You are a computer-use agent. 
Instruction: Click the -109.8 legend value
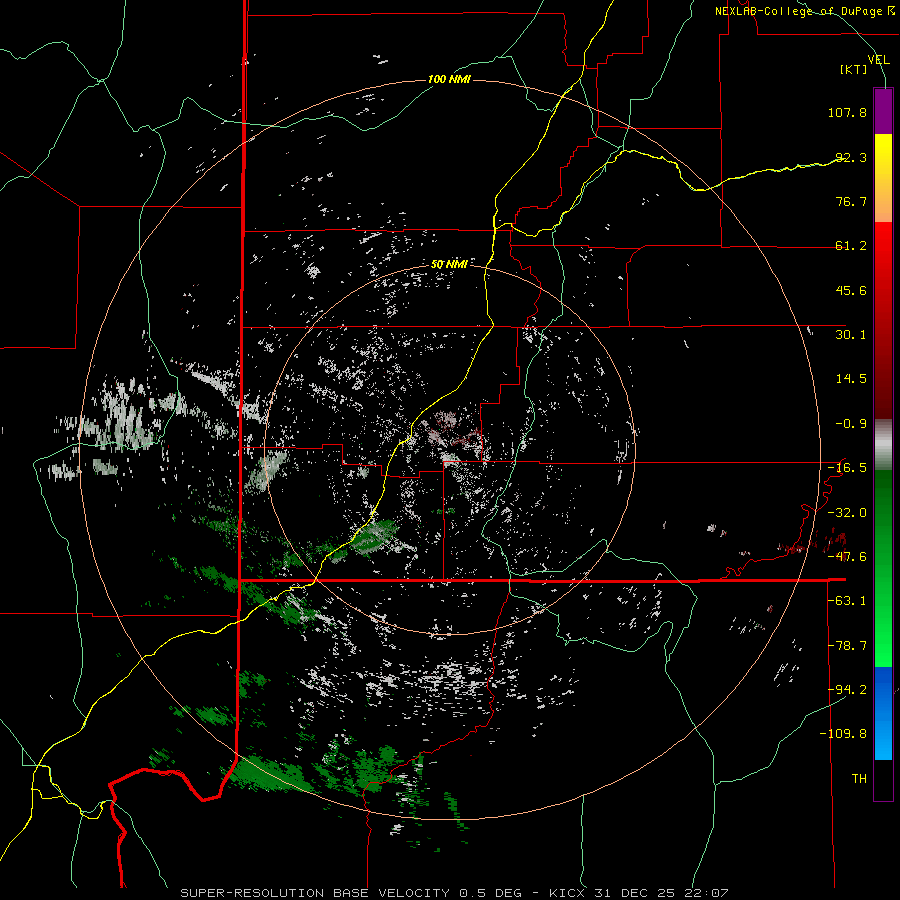843,734
